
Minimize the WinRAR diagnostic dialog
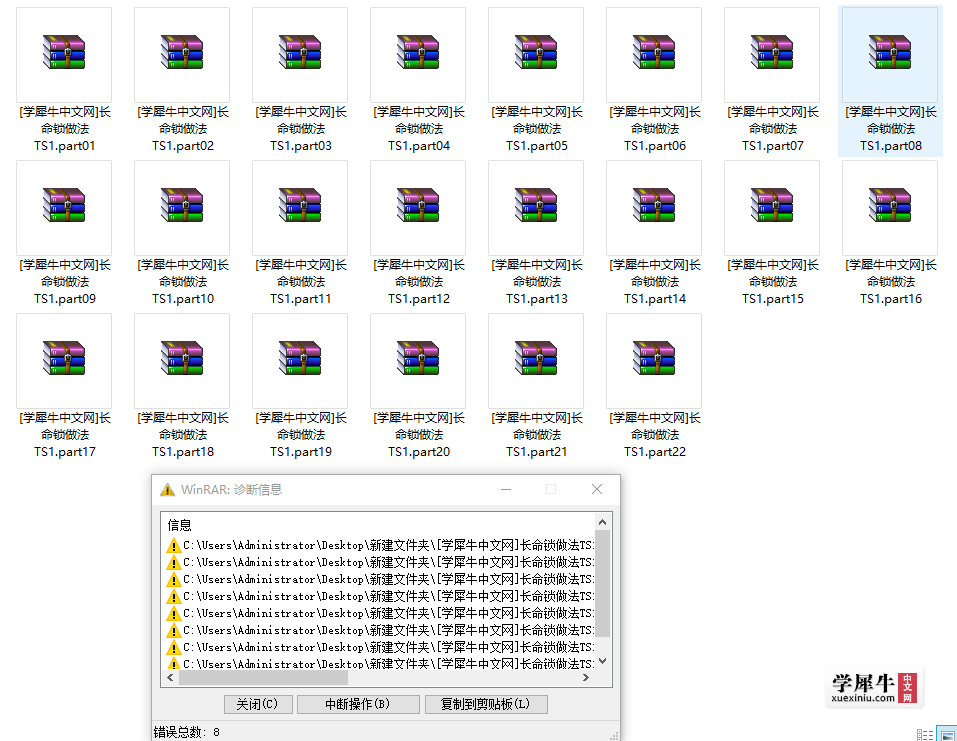[506, 490]
